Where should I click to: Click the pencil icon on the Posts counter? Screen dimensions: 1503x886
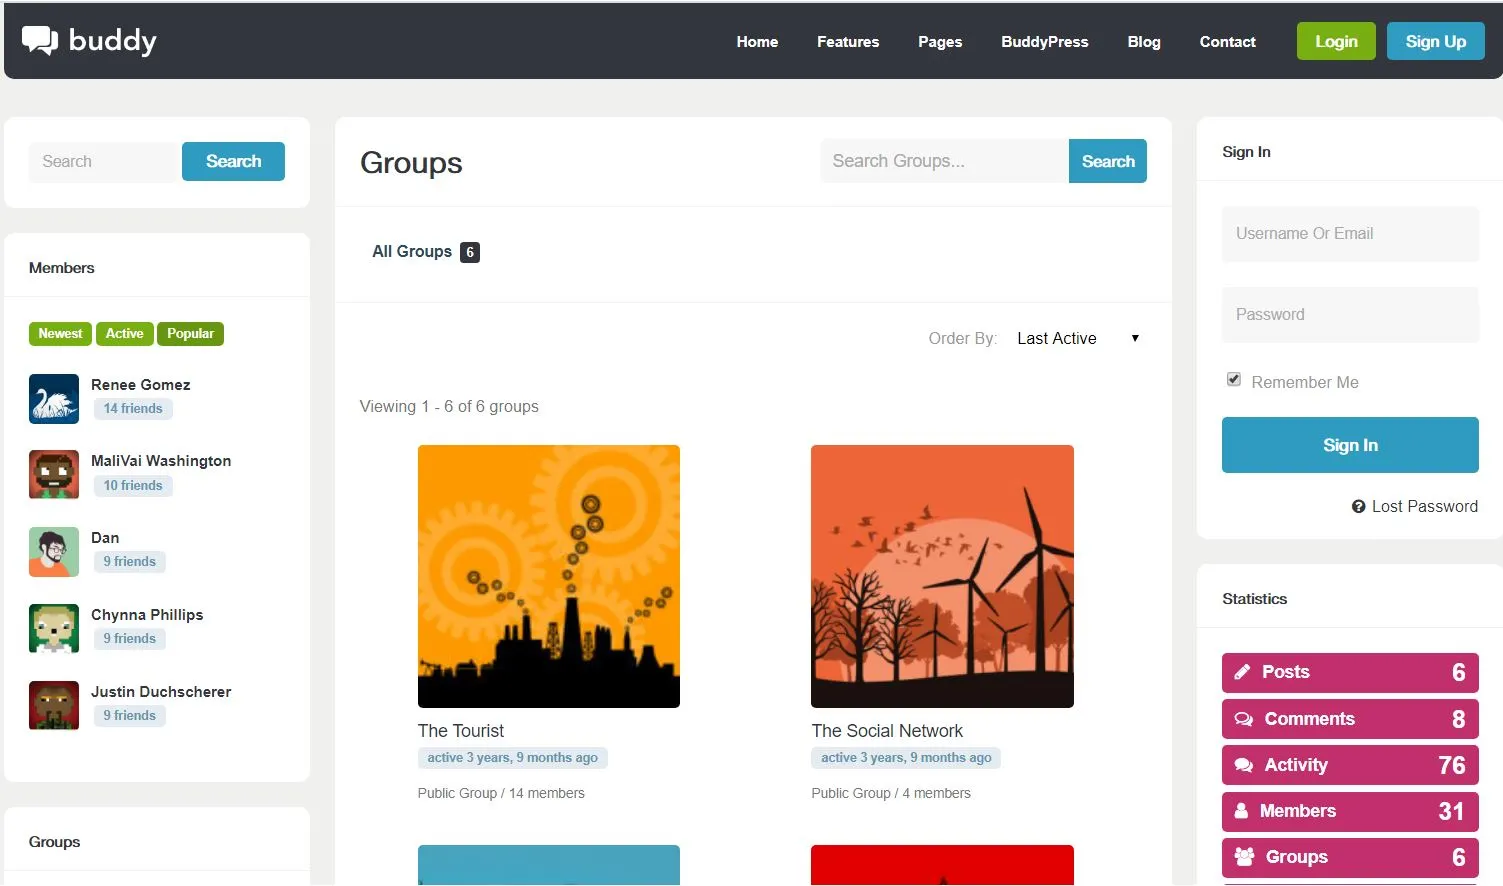1243,672
